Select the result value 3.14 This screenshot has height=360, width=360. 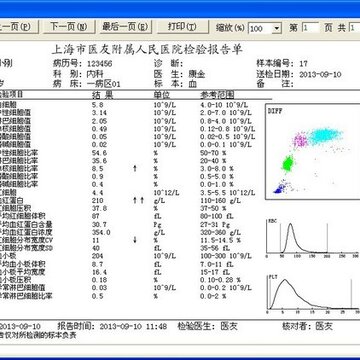(99, 113)
